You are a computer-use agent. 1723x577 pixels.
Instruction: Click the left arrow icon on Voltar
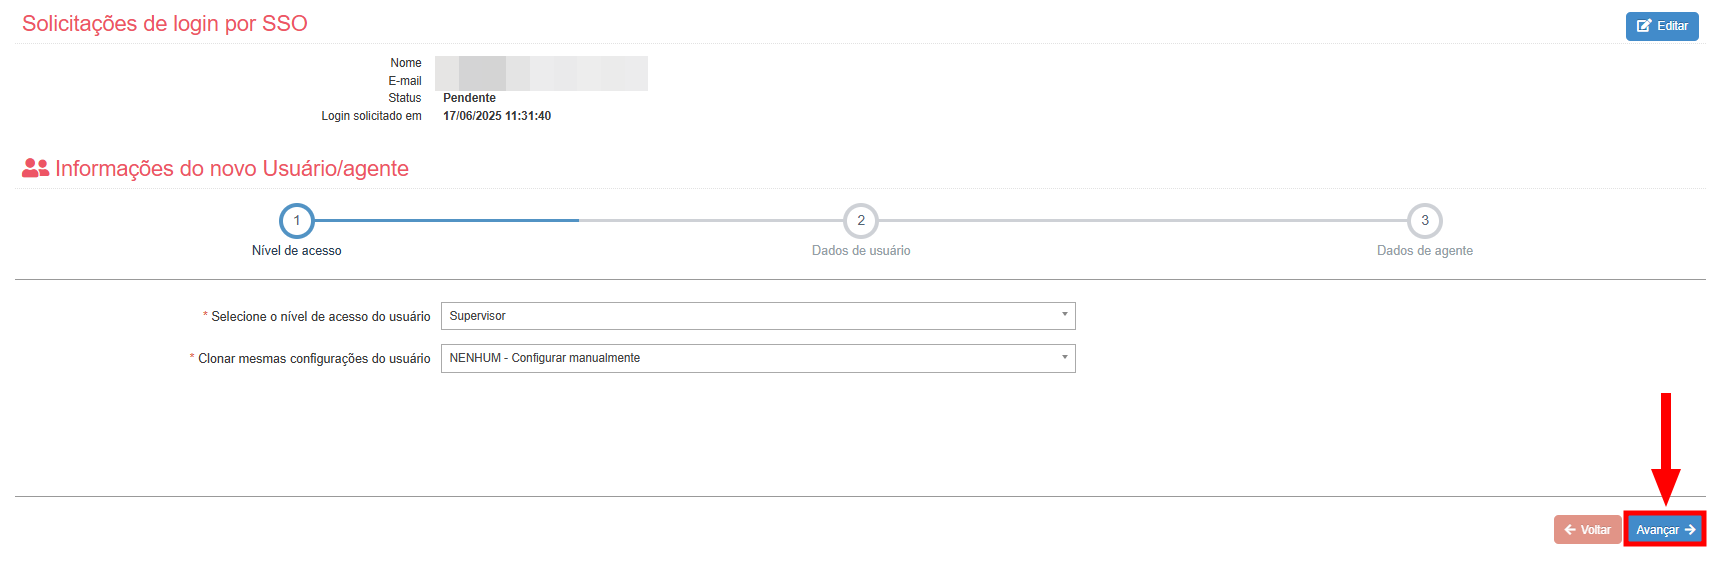[1570, 530]
